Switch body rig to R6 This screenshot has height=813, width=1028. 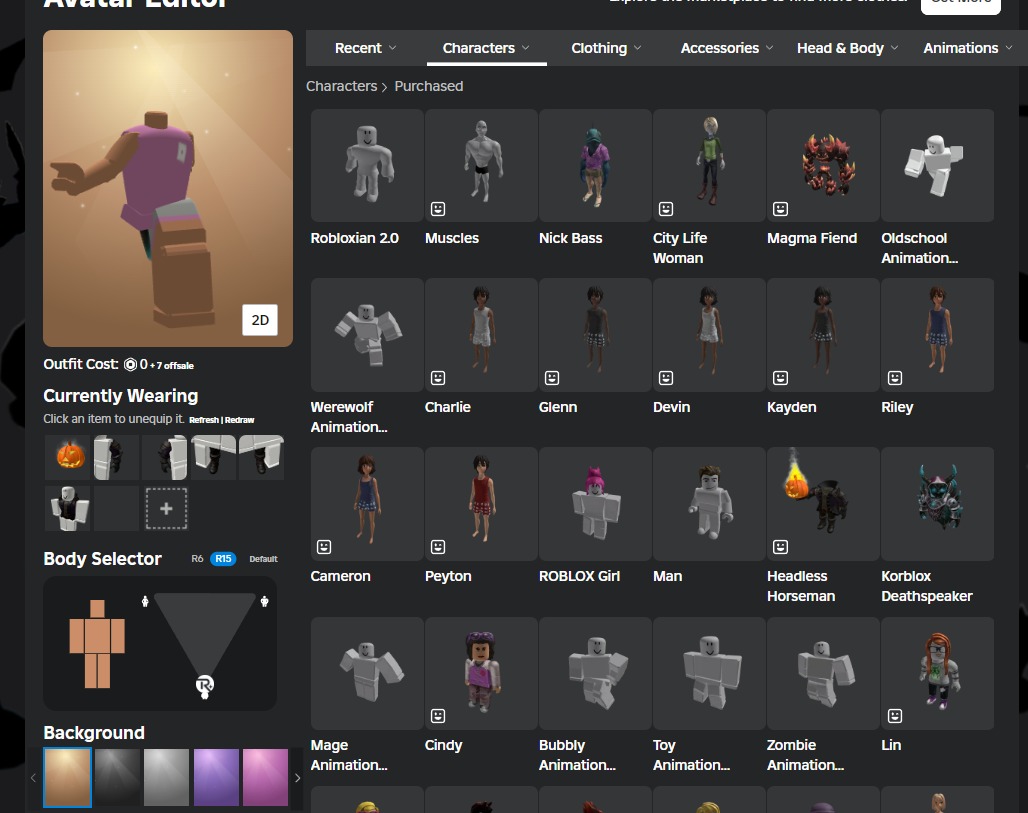[x=197, y=559]
